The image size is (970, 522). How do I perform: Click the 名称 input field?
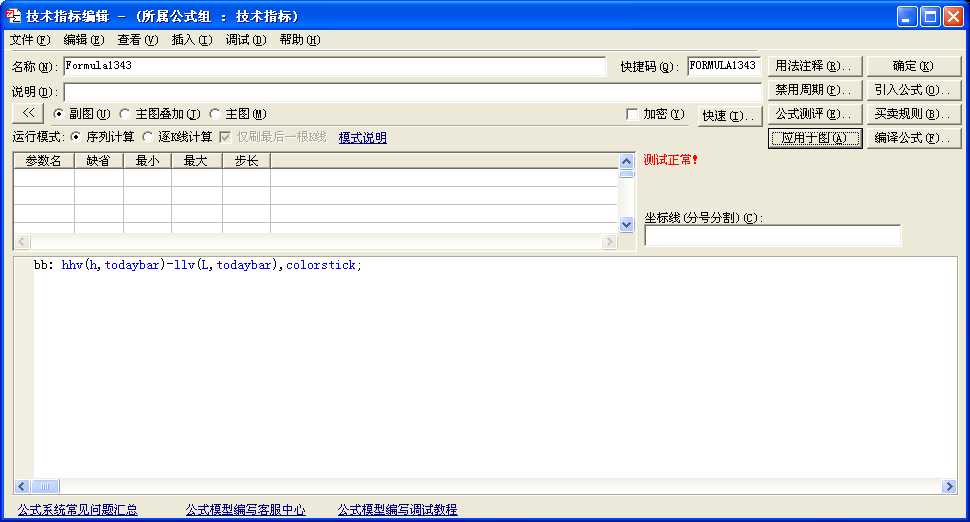coord(334,66)
